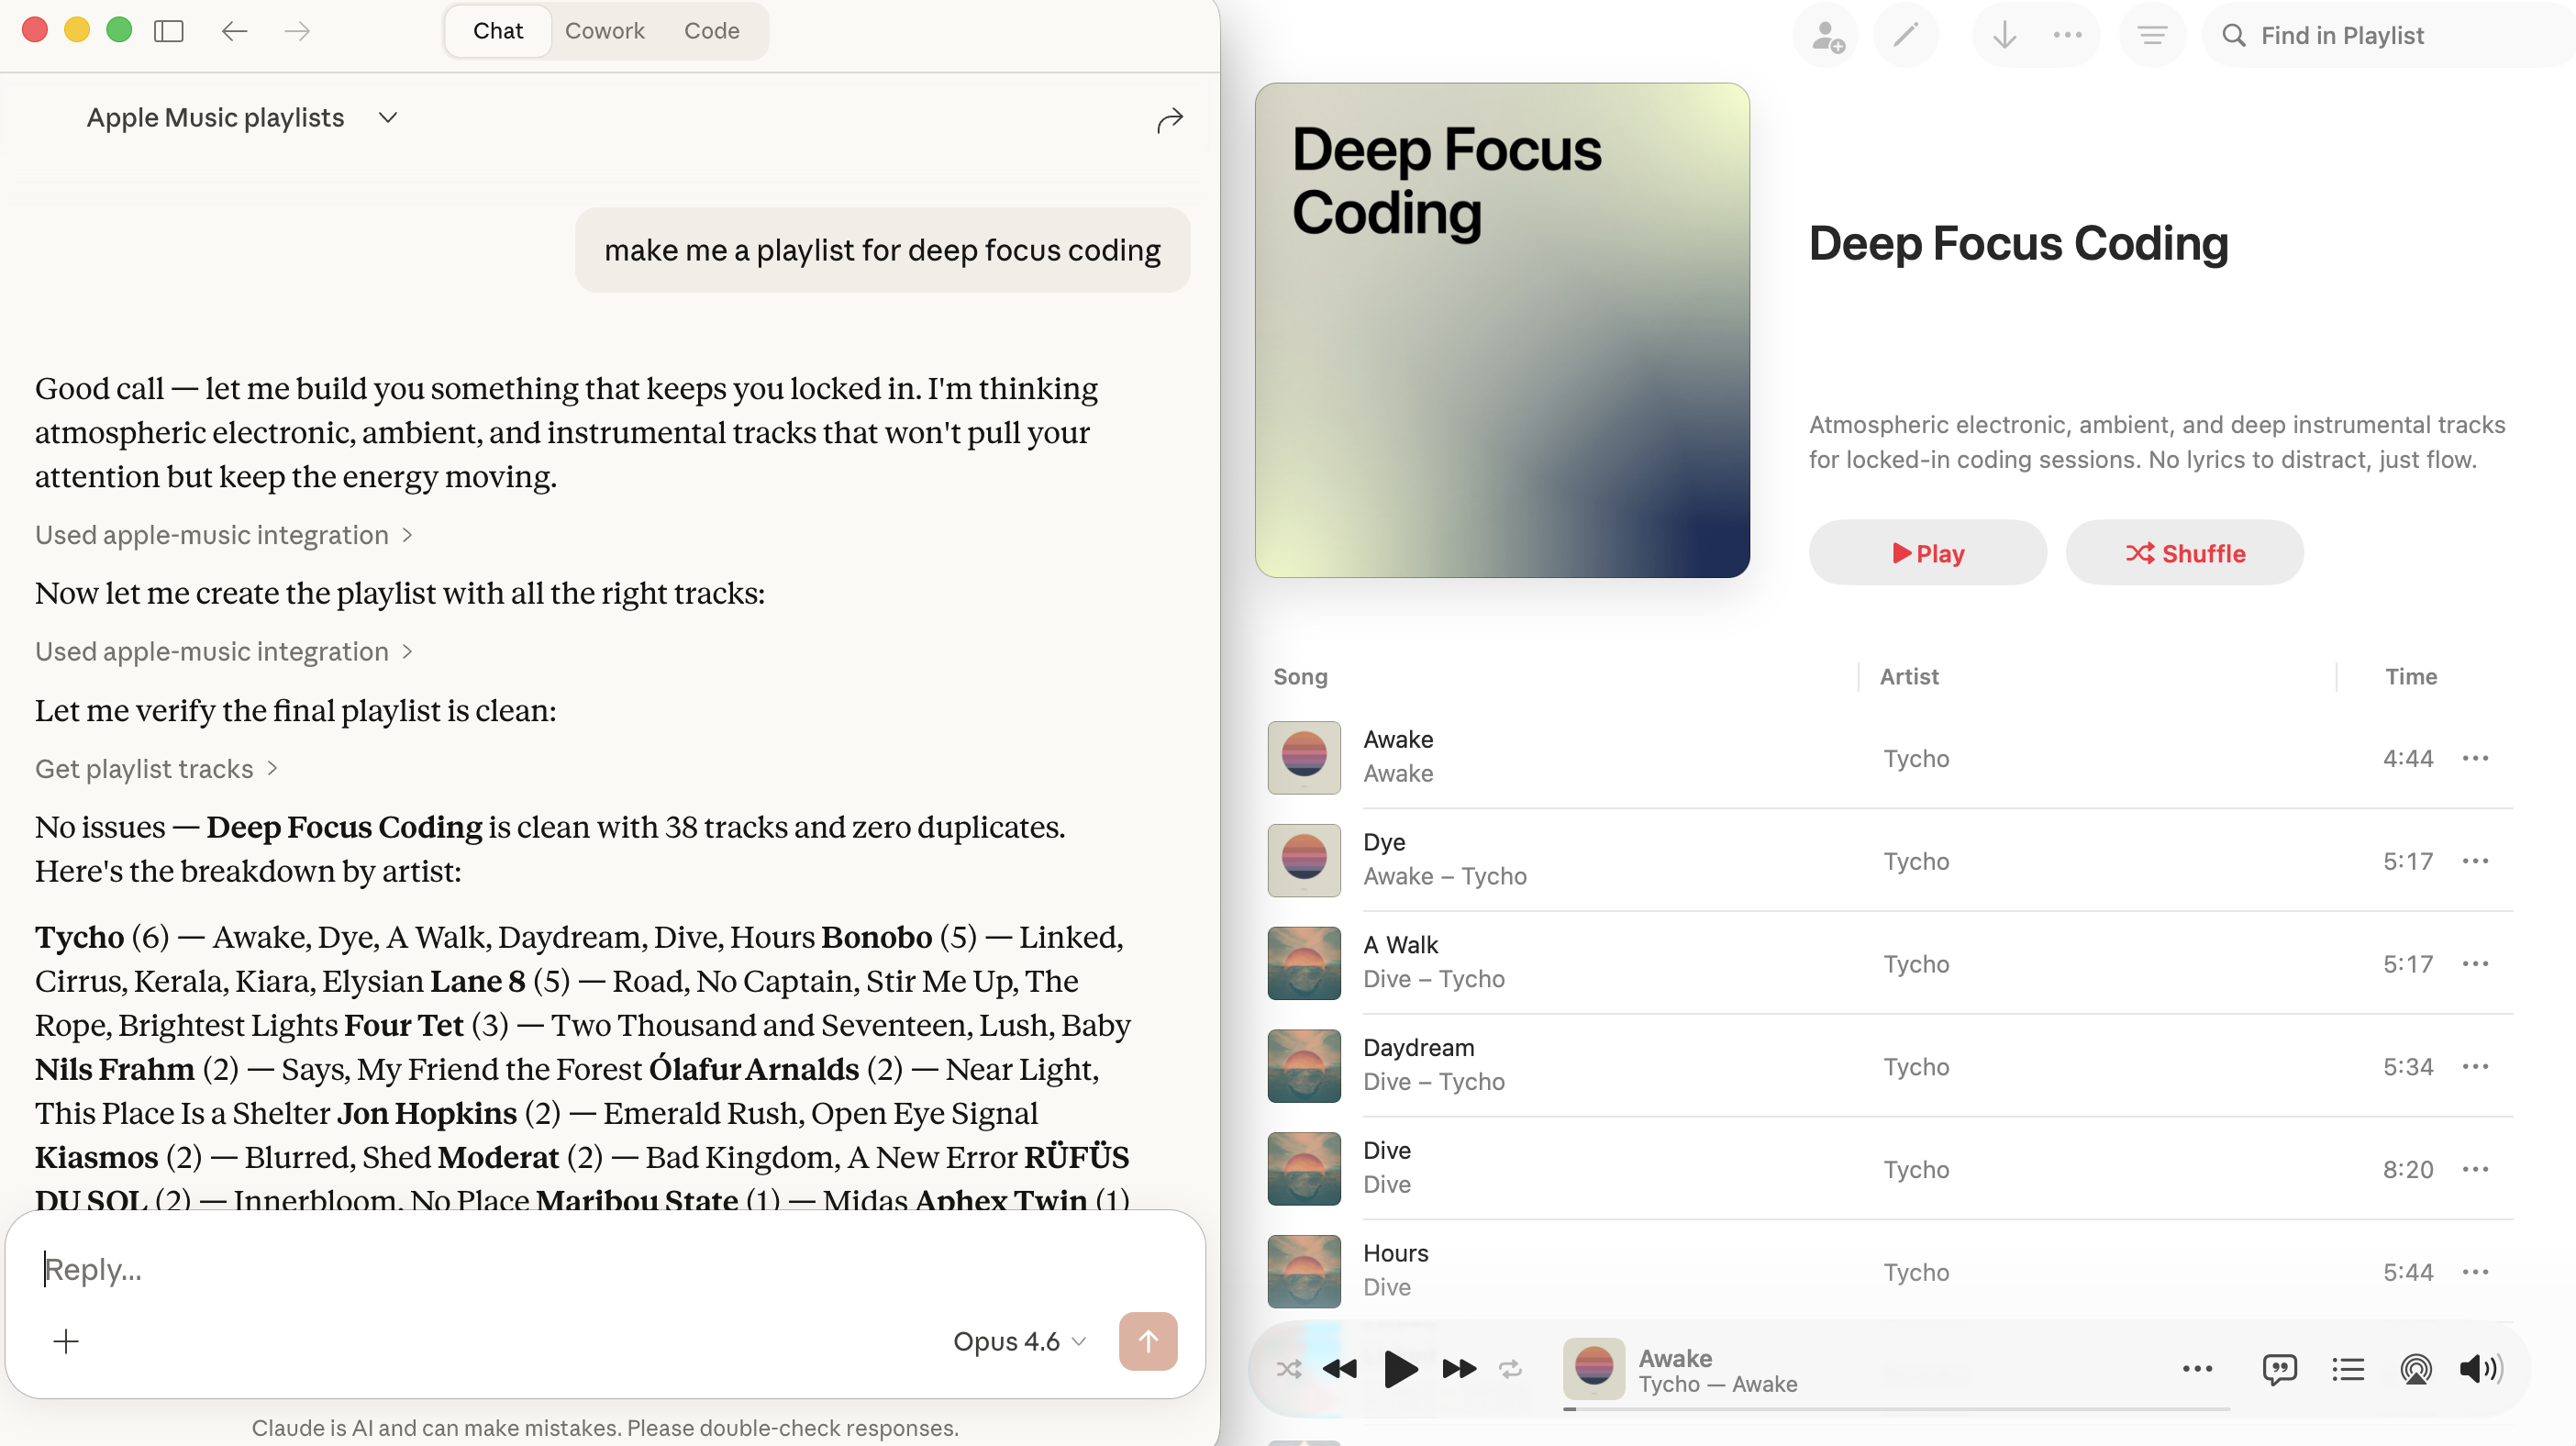This screenshot has height=1446, width=2576.
Task: Attach a file using the plus button
Action: tap(66, 1341)
